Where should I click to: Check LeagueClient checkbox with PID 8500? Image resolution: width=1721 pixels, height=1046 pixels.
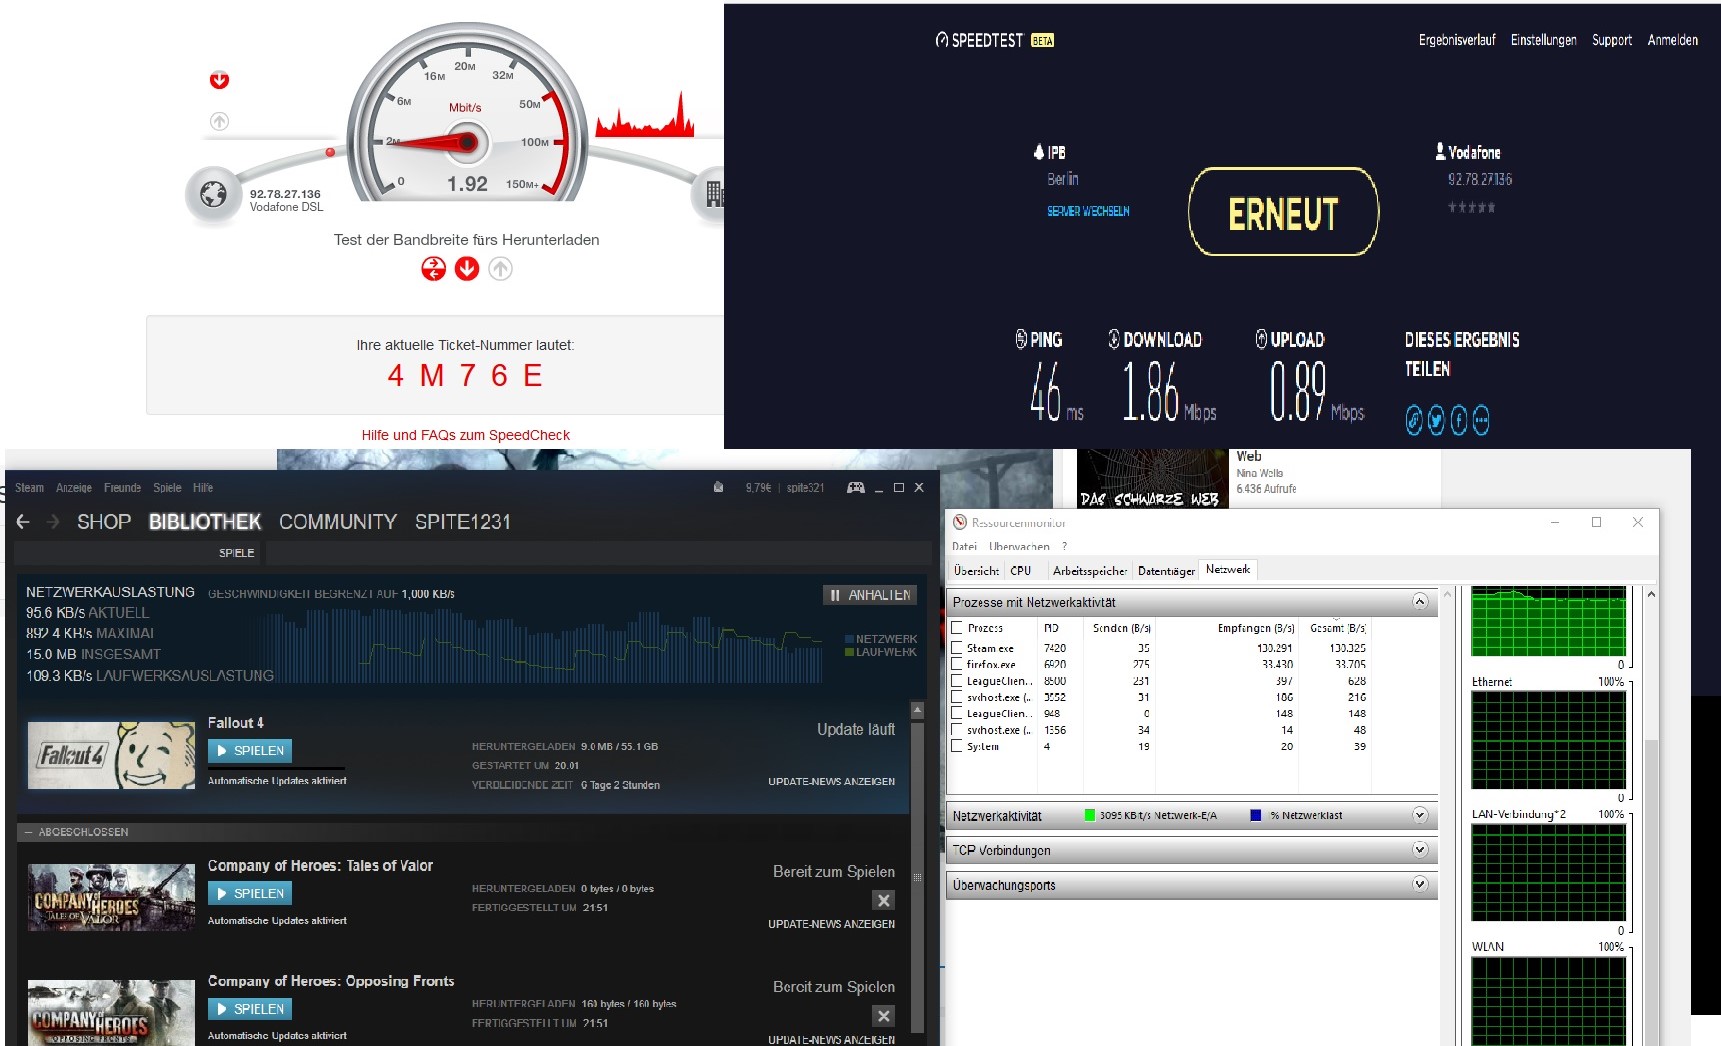957,680
